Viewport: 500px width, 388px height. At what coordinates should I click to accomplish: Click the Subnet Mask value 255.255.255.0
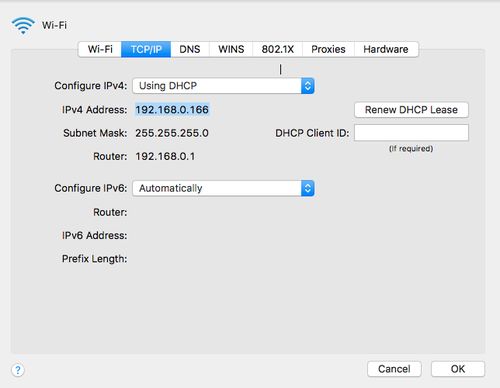[x=172, y=133]
